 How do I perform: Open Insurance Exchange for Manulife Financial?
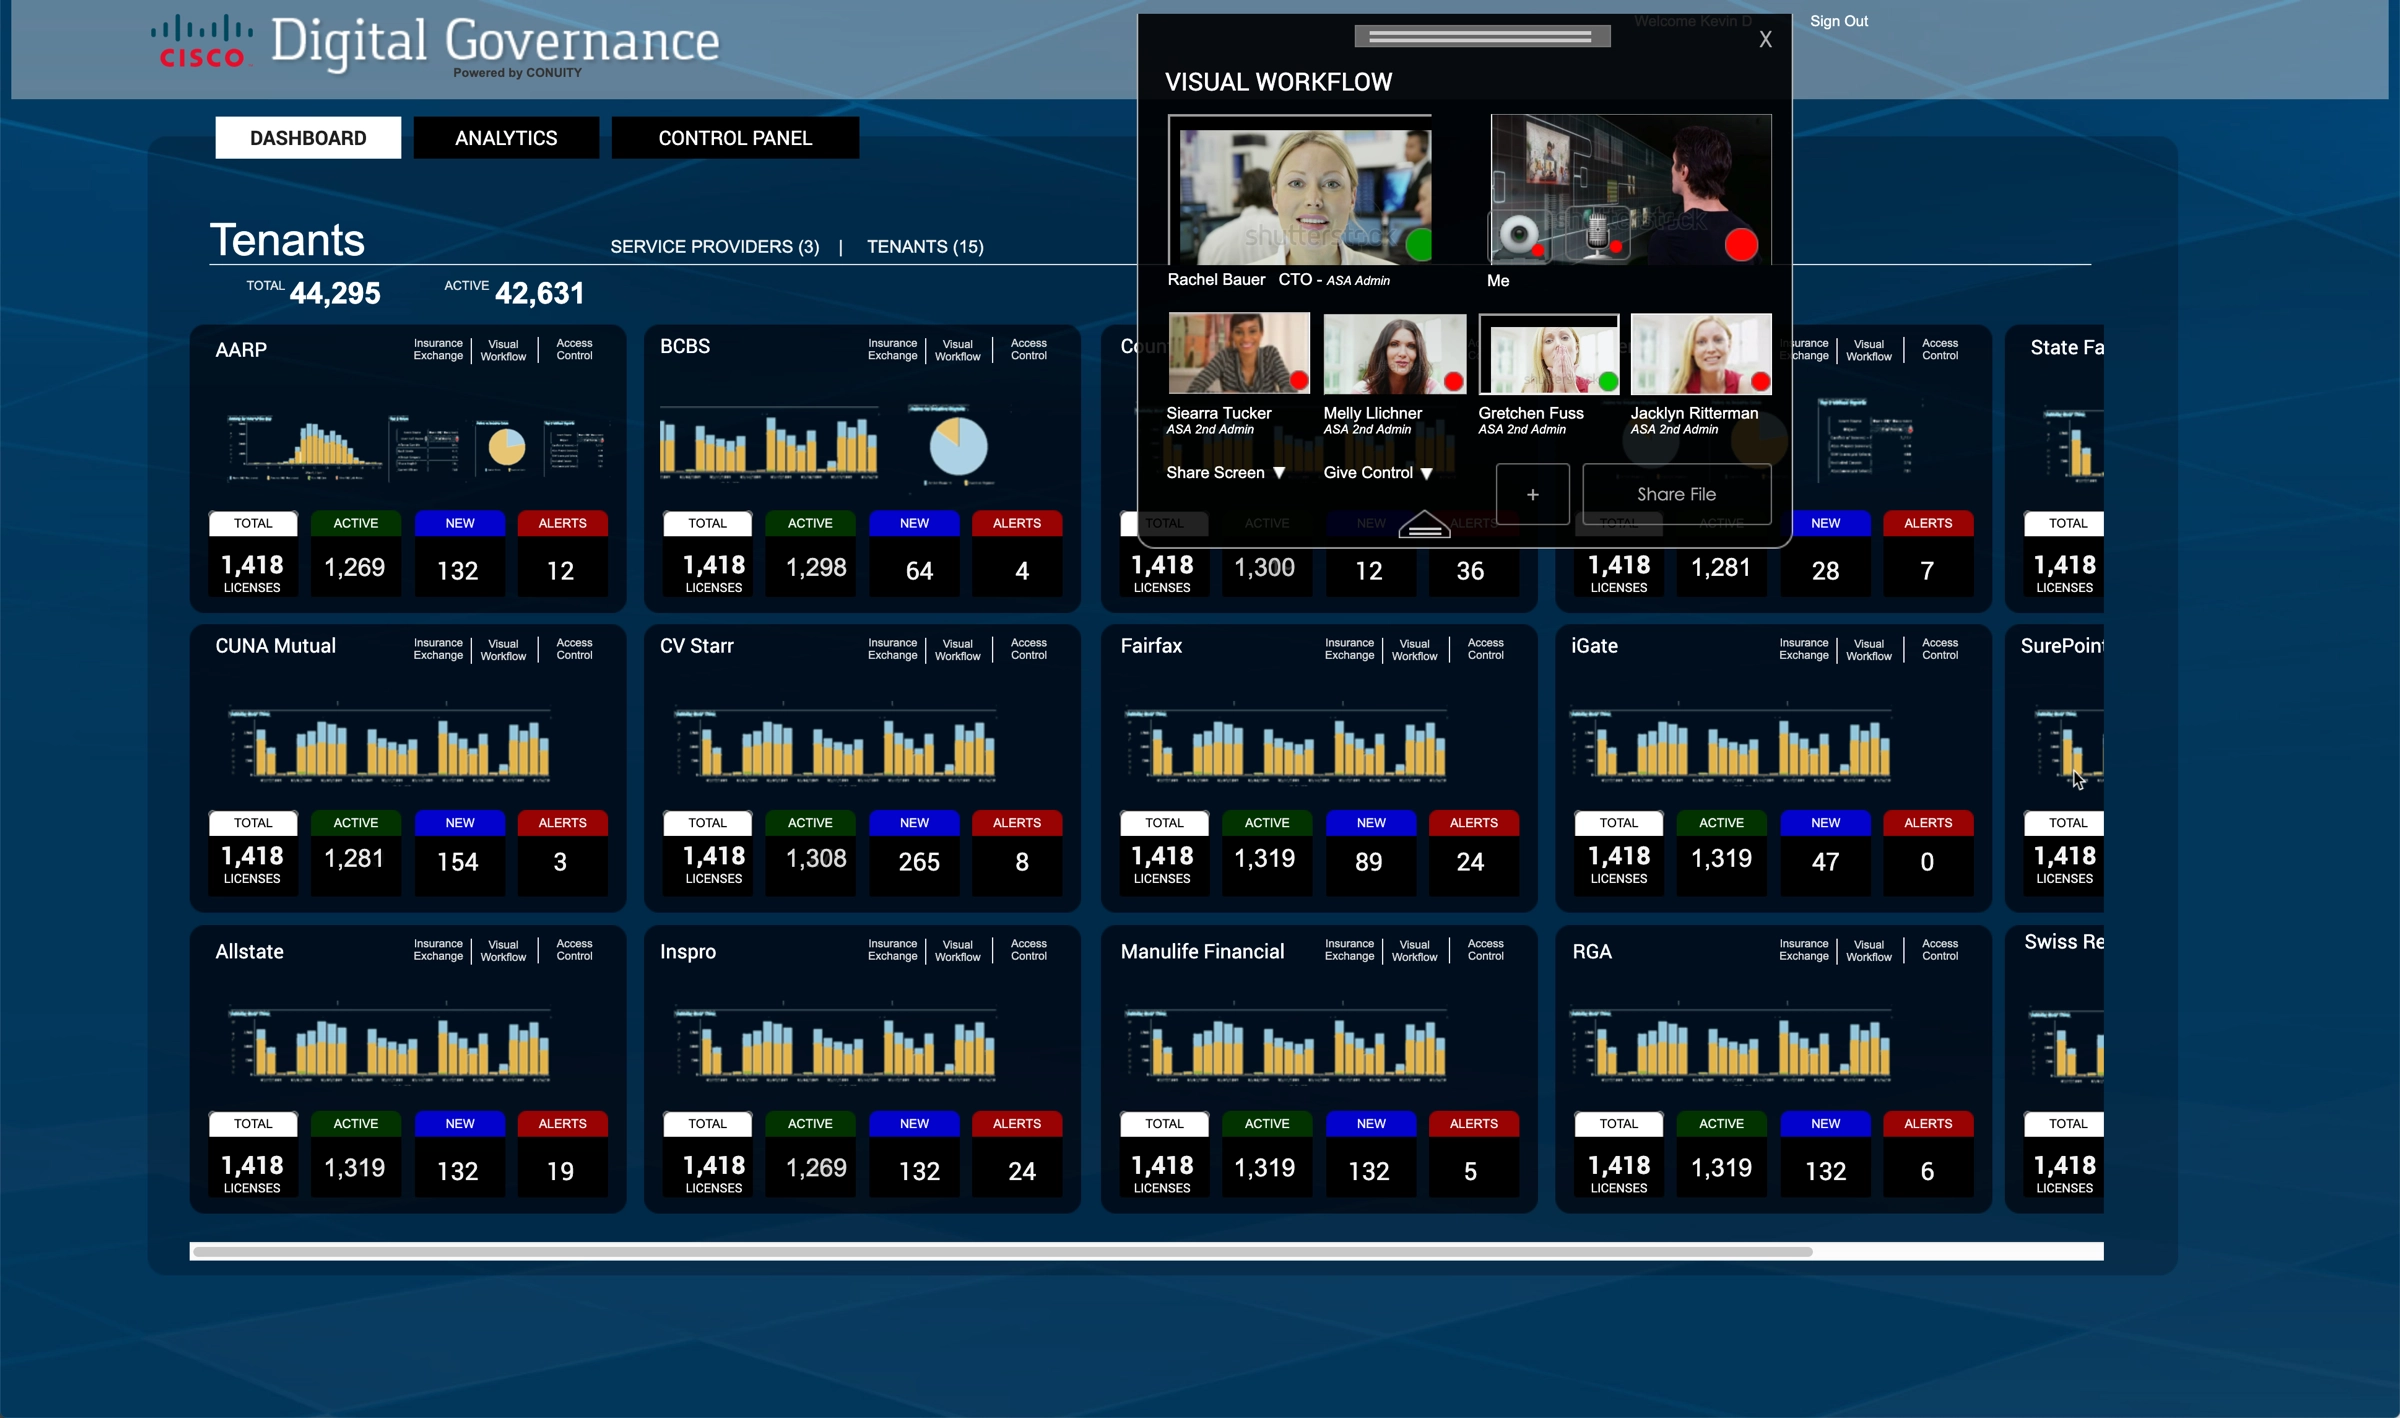(x=1349, y=950)
